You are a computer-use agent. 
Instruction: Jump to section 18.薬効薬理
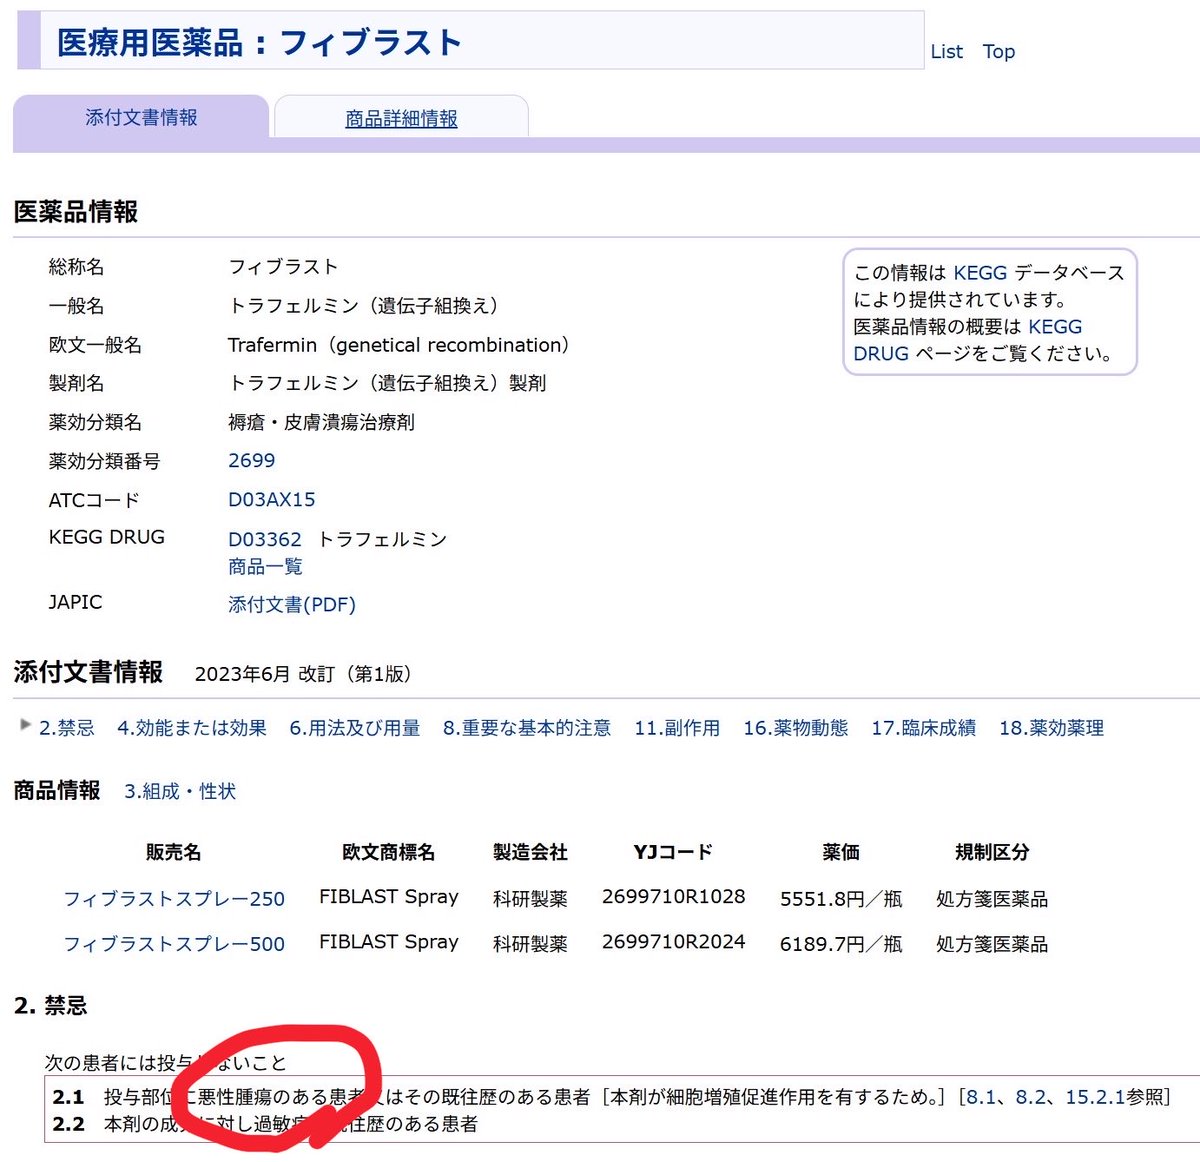pyautogui.click(x=1051, y=728)
